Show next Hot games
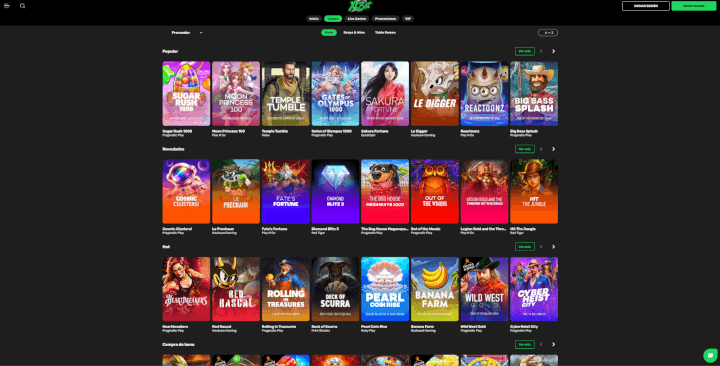The image size is (720, 366). click(x=553, y=247)
